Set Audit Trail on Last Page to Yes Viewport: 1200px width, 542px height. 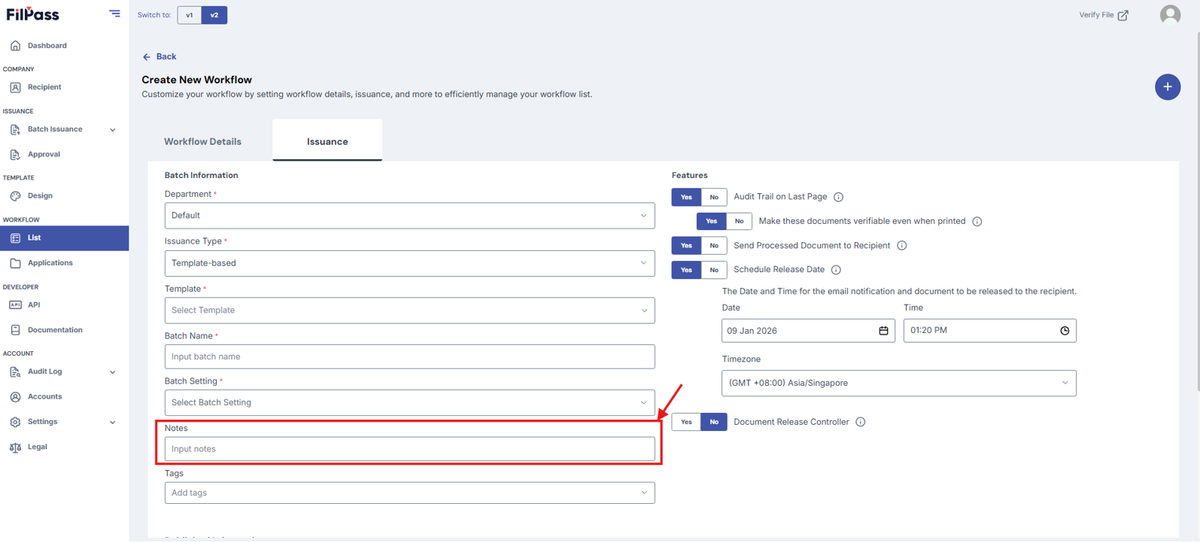(686, 197)
